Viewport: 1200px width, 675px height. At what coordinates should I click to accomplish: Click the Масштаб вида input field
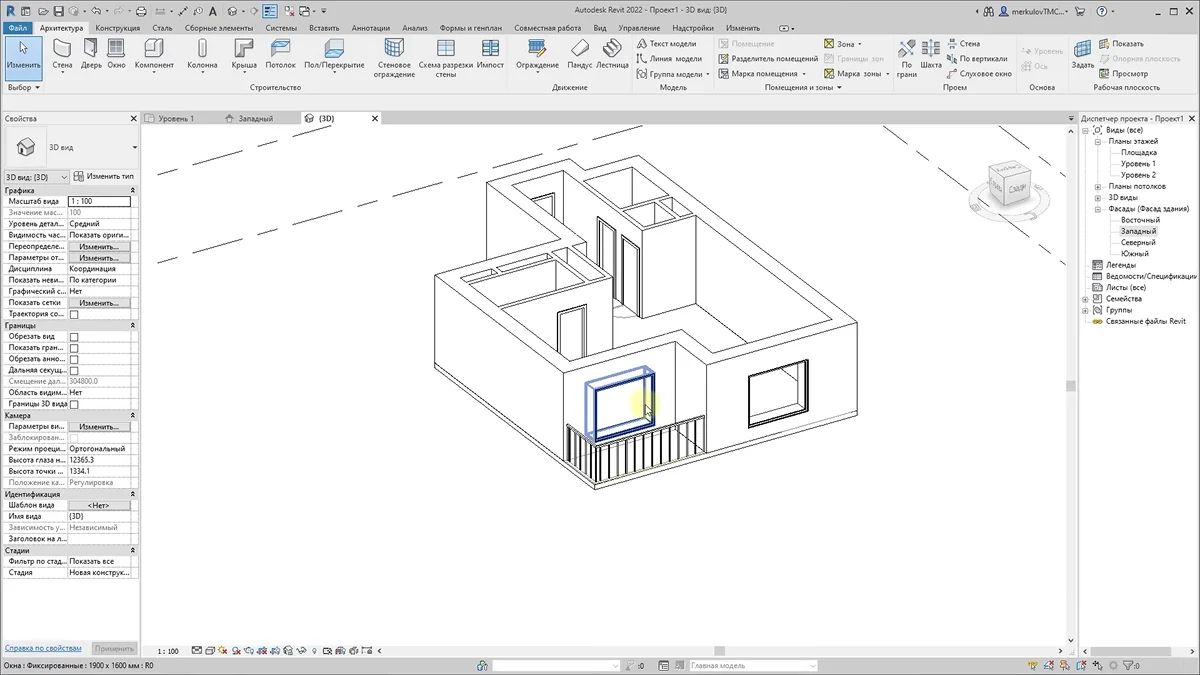click(99, 202)
